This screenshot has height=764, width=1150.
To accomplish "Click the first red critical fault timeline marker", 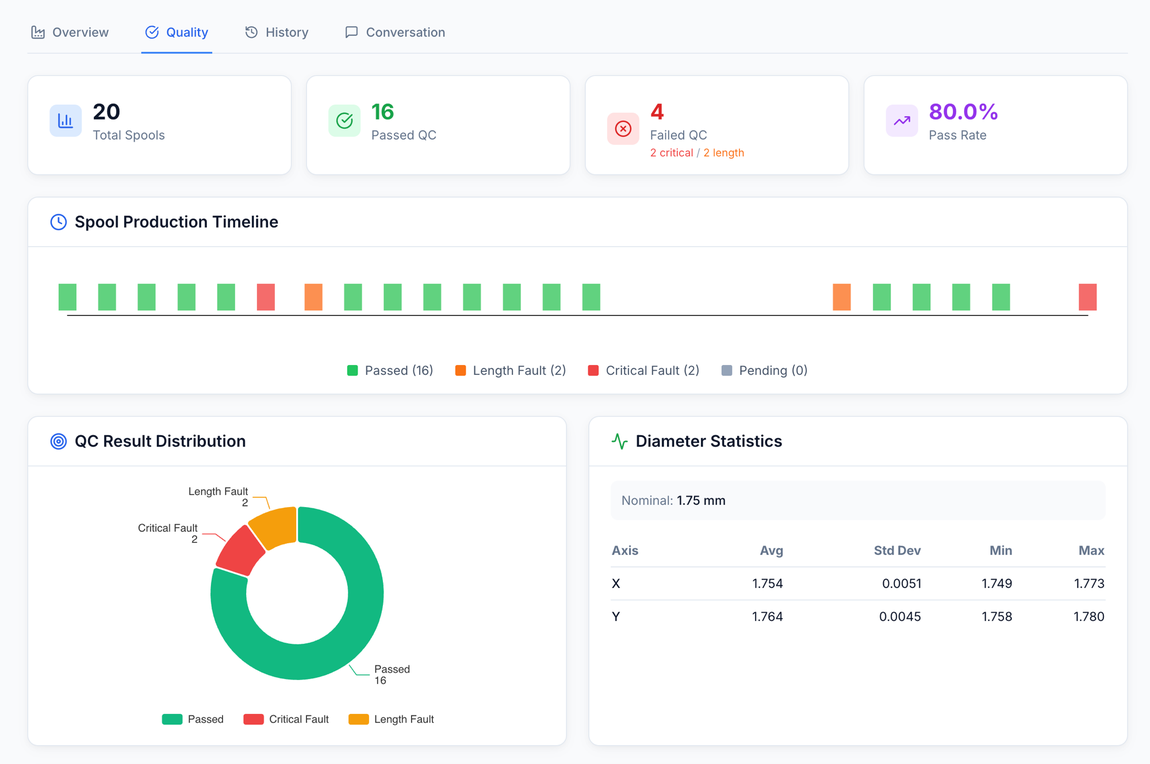I will [265, 297].
